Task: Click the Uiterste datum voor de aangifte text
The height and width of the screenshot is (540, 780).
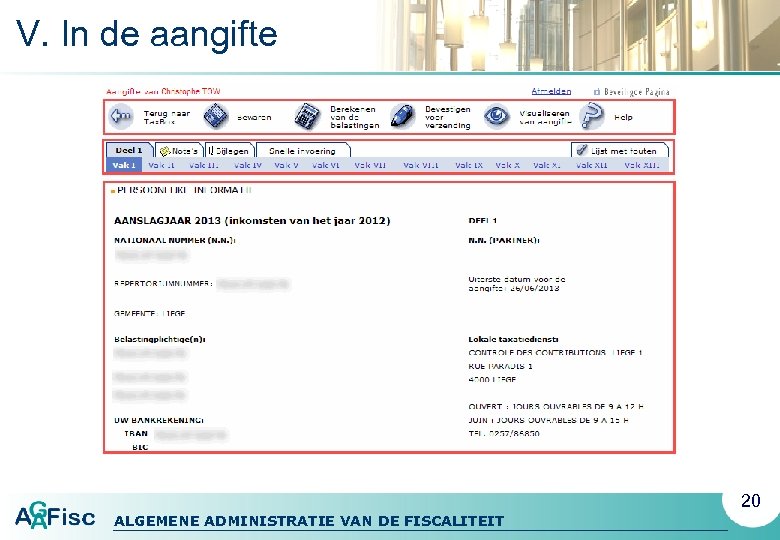Action: pyautogui.click(x=517, y=283)
